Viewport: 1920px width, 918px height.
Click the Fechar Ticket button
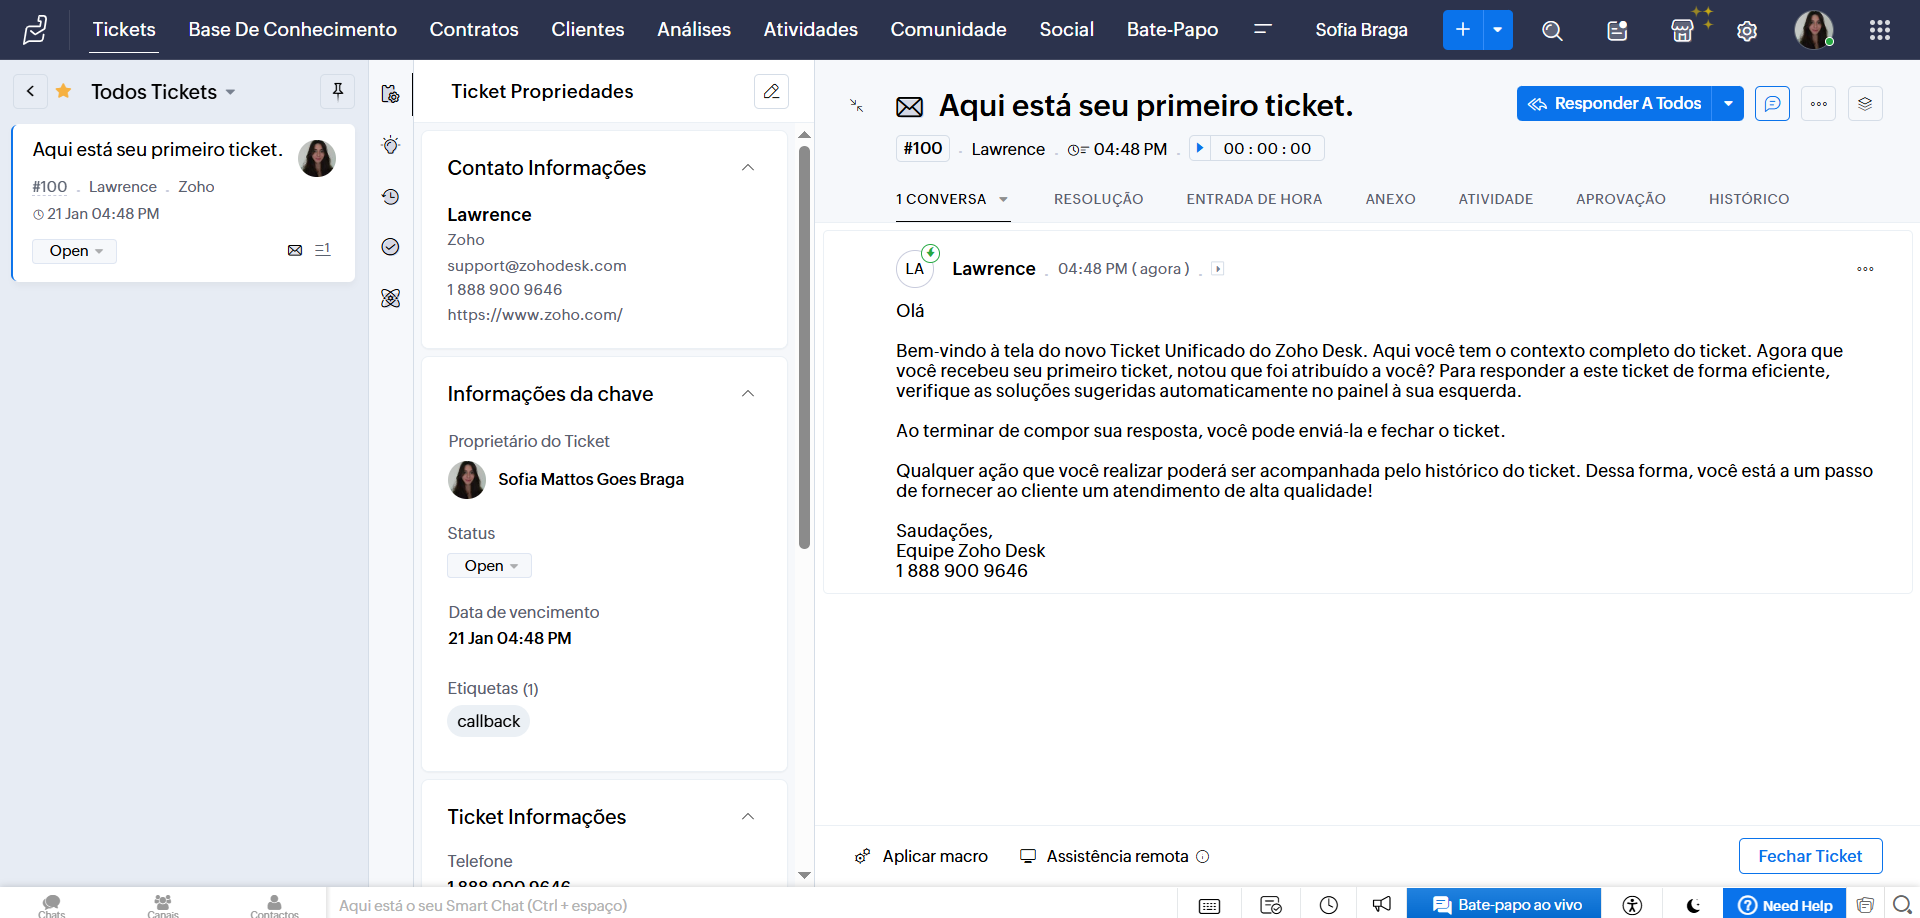pyautogui.click(x=1810, y=856)
